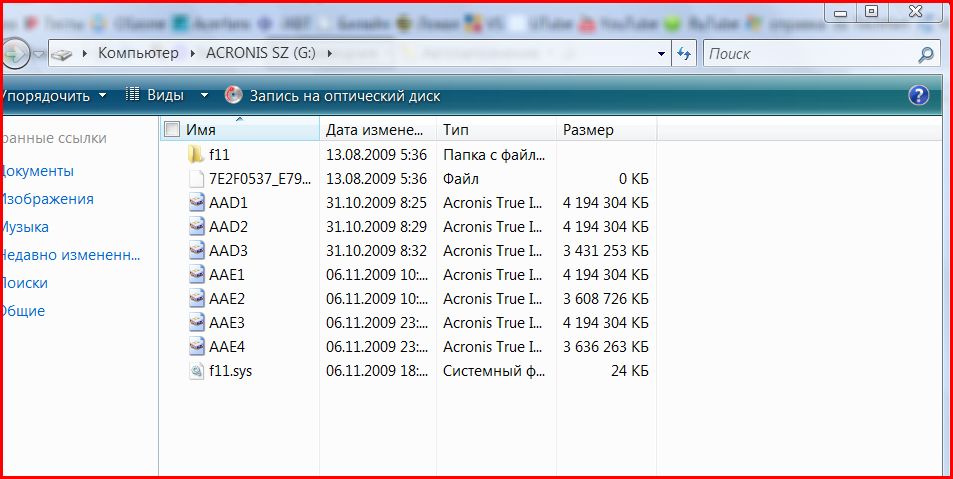953x479 pixels.
Task: Select the f11 folder icon
Action: (x=196, y=154)
